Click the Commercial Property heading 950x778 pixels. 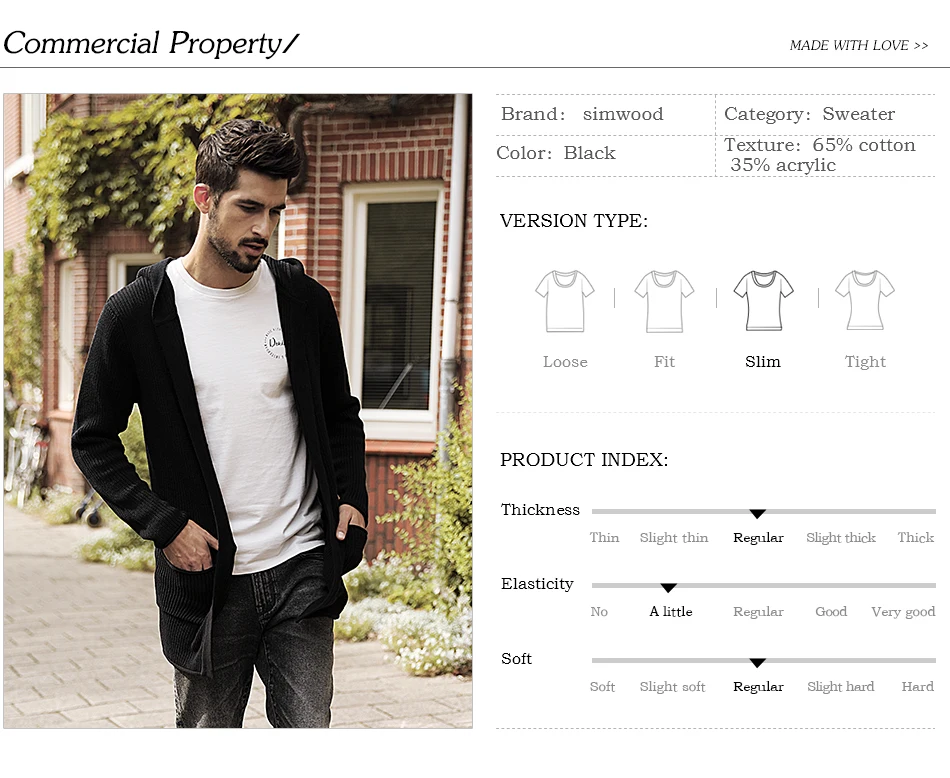click(x=150, y=44)
